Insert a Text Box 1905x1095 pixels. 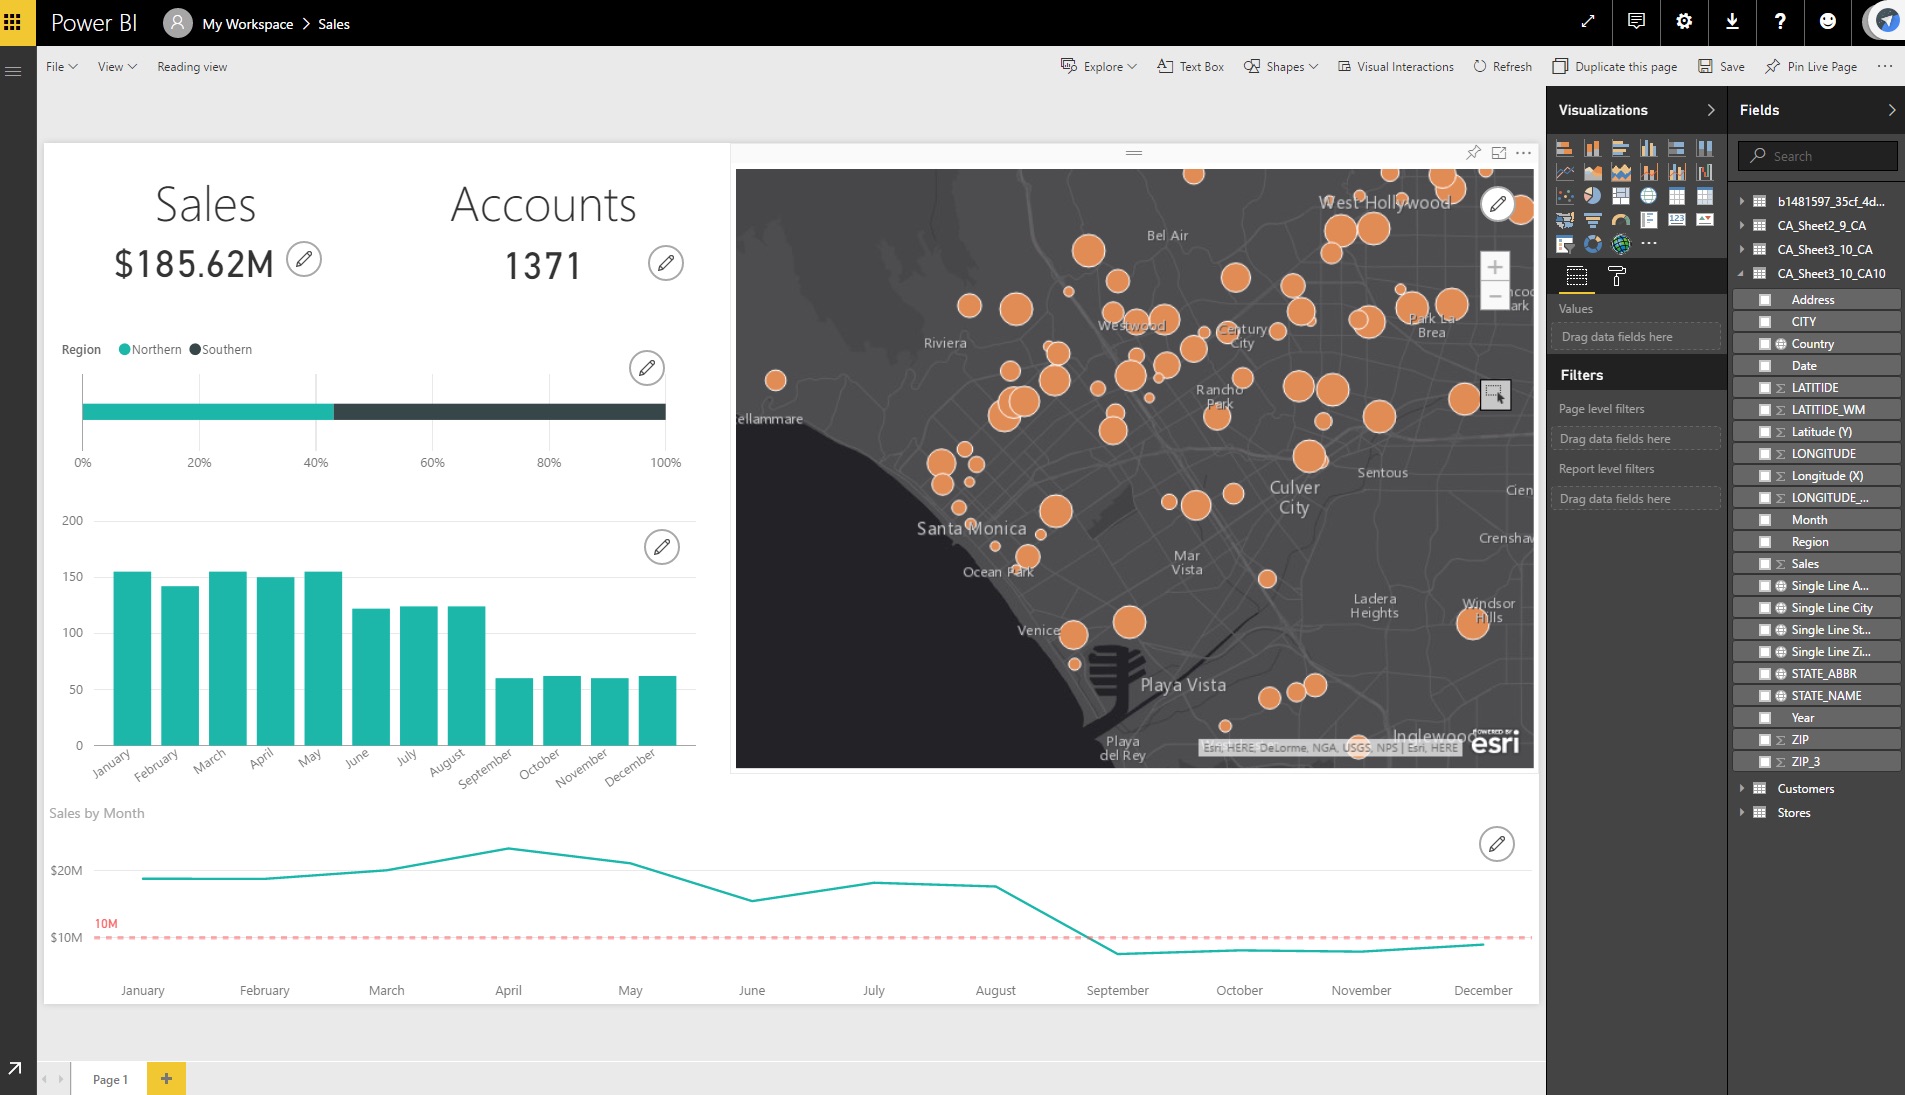click(x=1190, y=67)
